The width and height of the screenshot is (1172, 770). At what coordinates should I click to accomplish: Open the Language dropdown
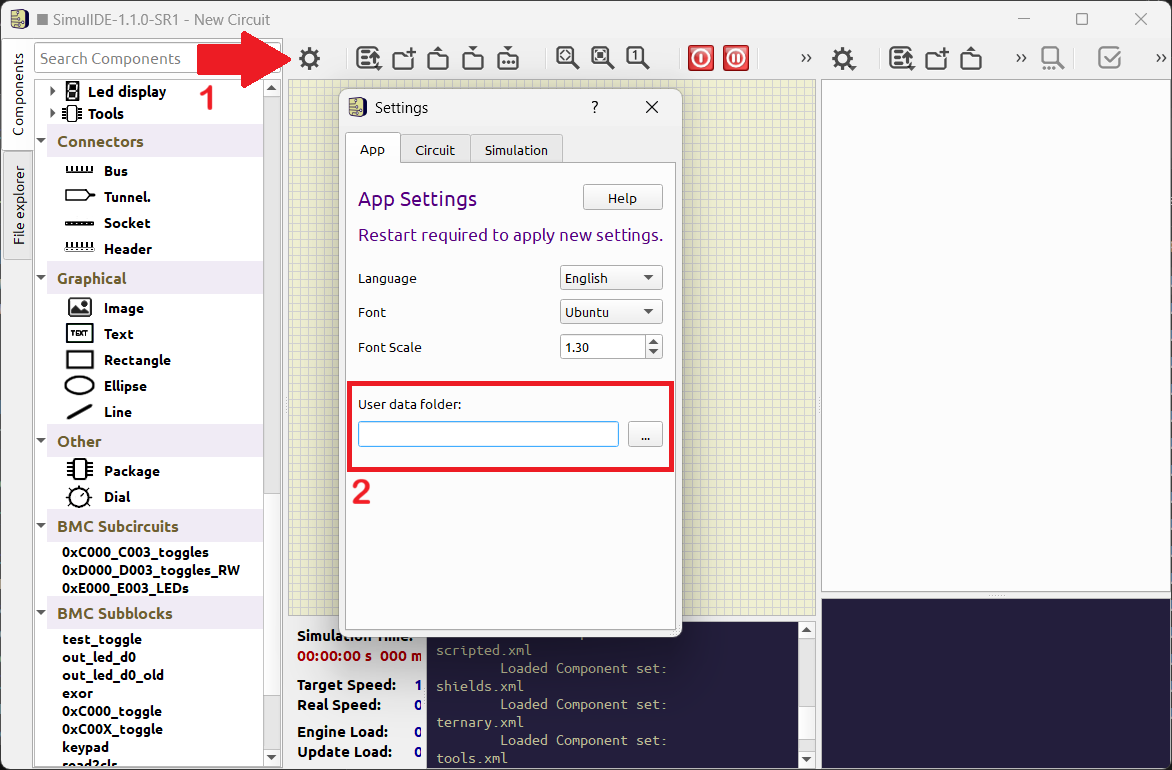[x=610, y=277]
